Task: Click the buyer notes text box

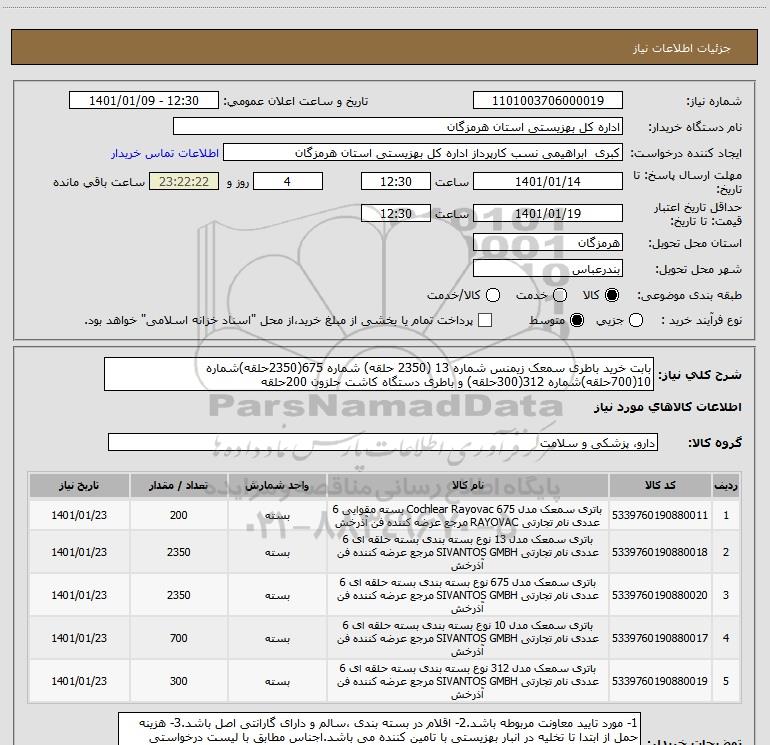Action: pyautogui.click(x=380, y=729)
